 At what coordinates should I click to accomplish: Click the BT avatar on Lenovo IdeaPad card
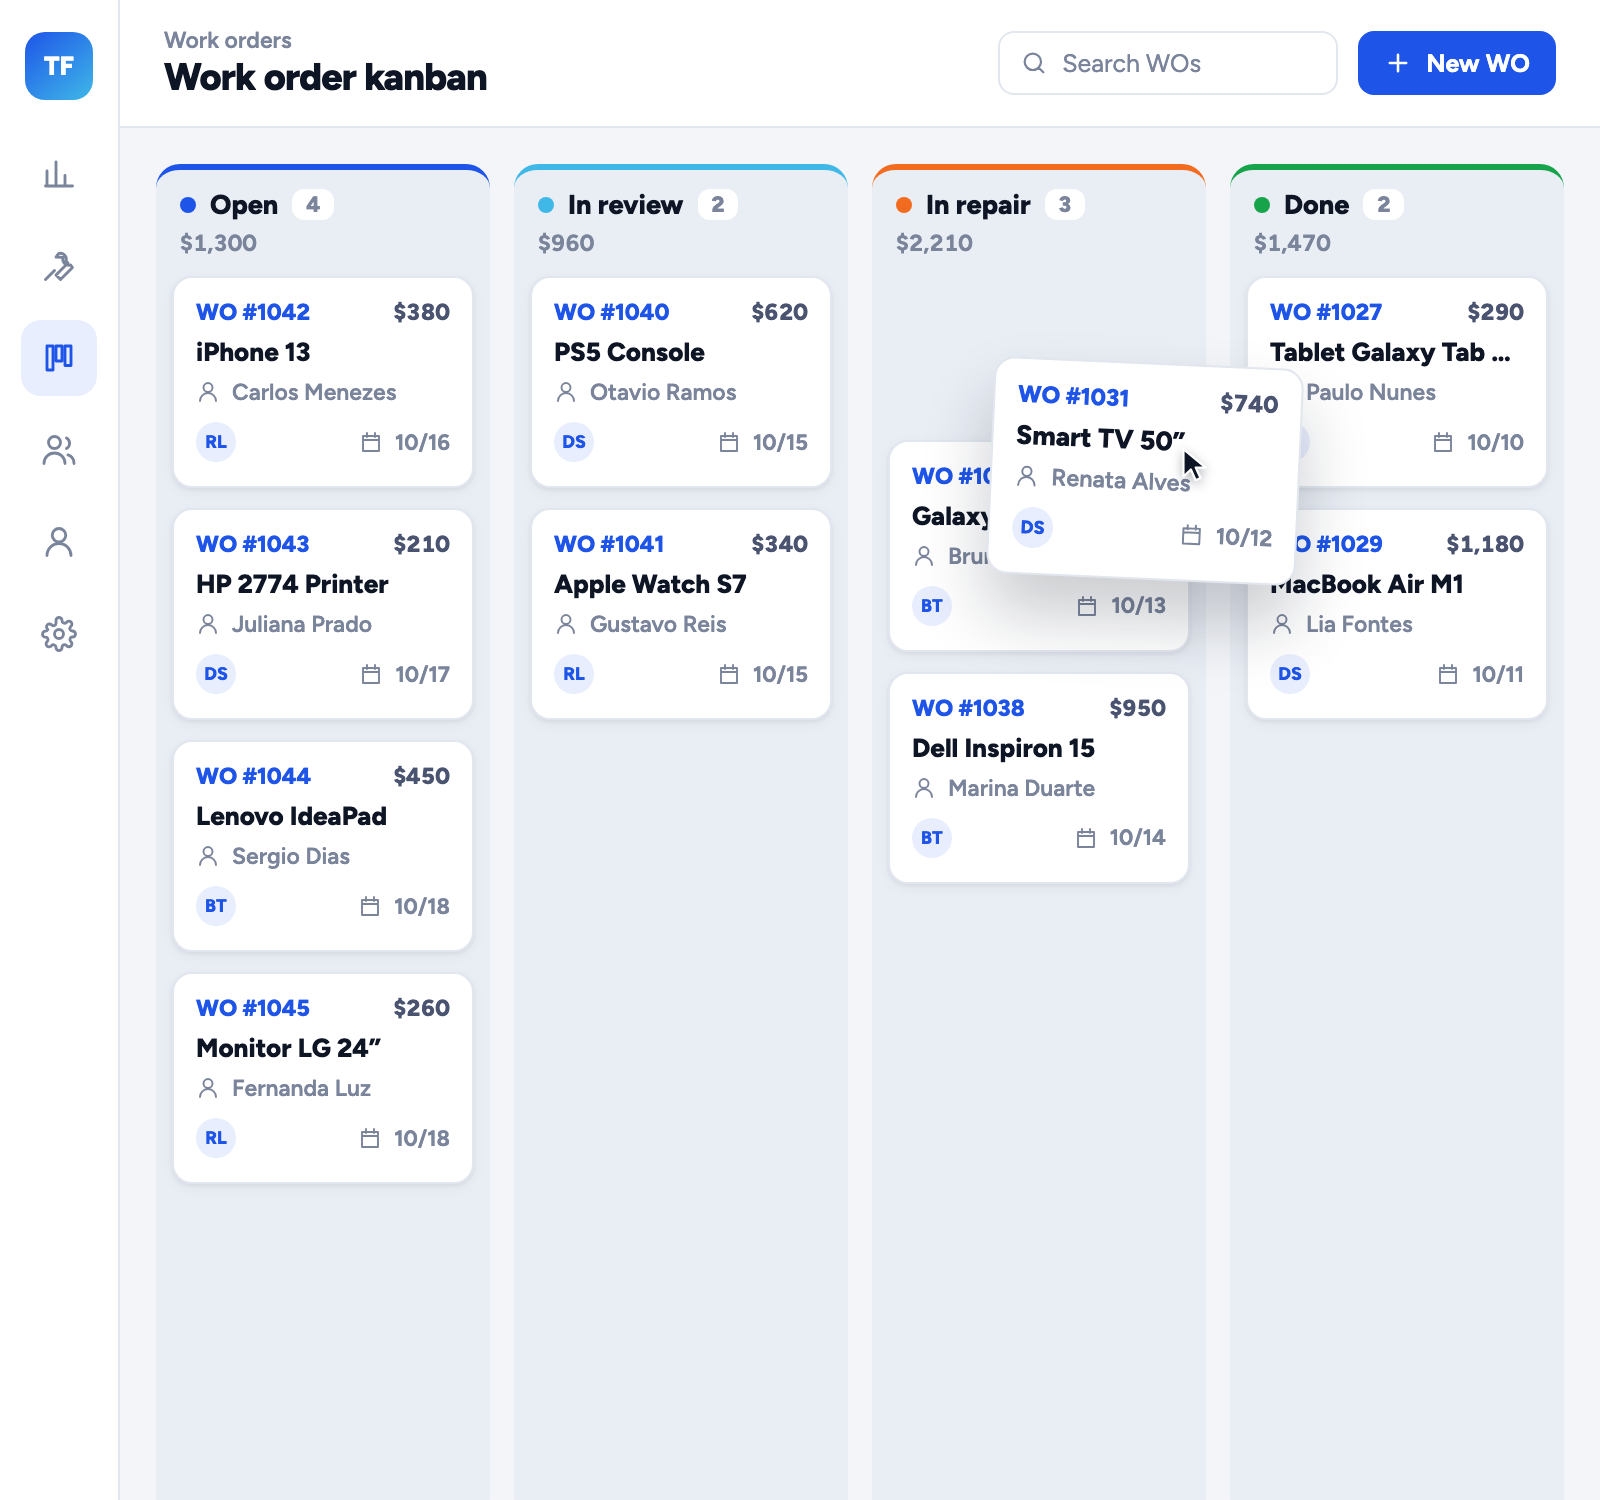click(x=216, y=906)
